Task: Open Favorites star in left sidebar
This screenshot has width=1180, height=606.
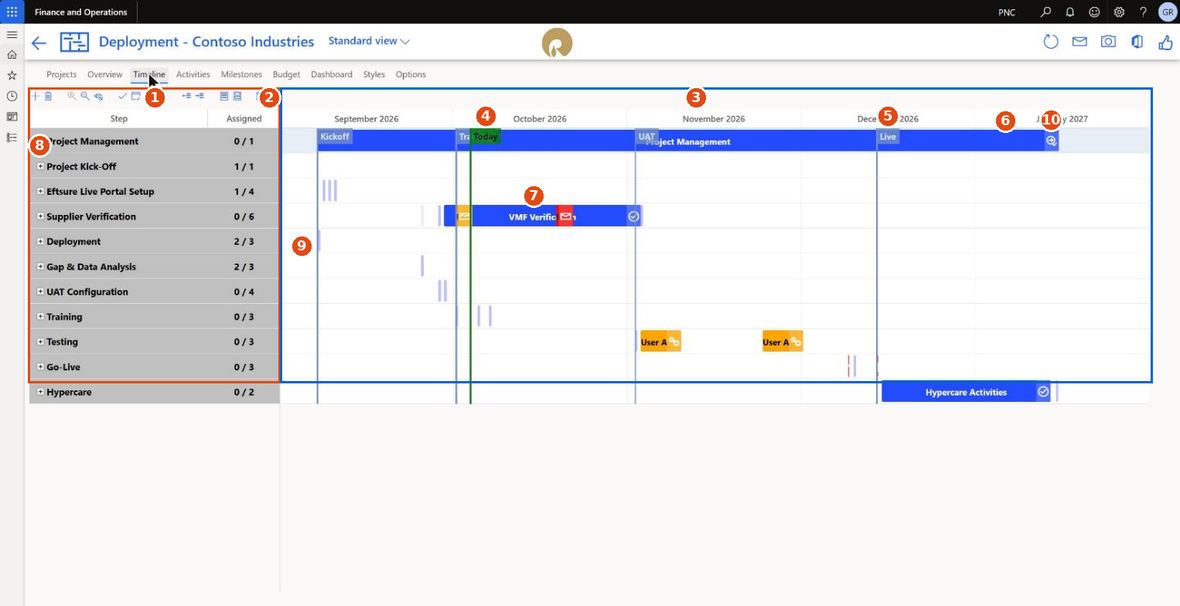Action: pyautogui.click(x=12, y=75)
